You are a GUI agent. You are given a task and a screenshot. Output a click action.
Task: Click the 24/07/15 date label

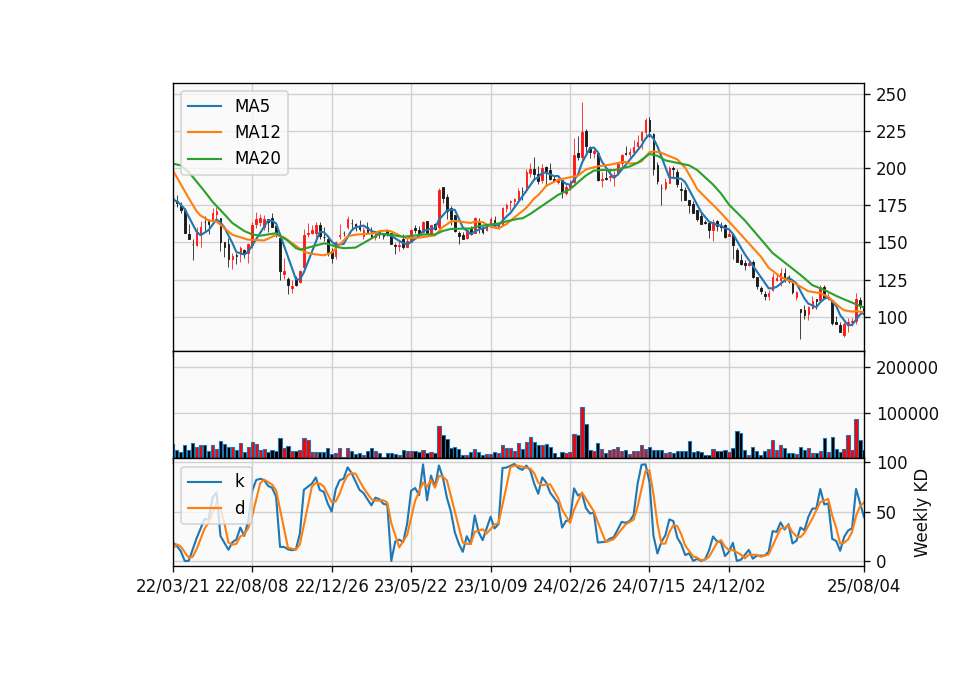(648, 586)
